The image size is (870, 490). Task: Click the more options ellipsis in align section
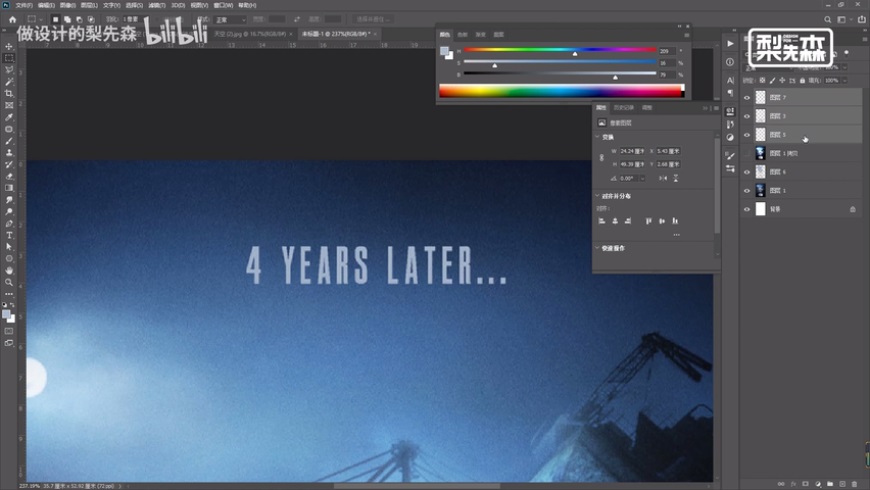point(676,235)
